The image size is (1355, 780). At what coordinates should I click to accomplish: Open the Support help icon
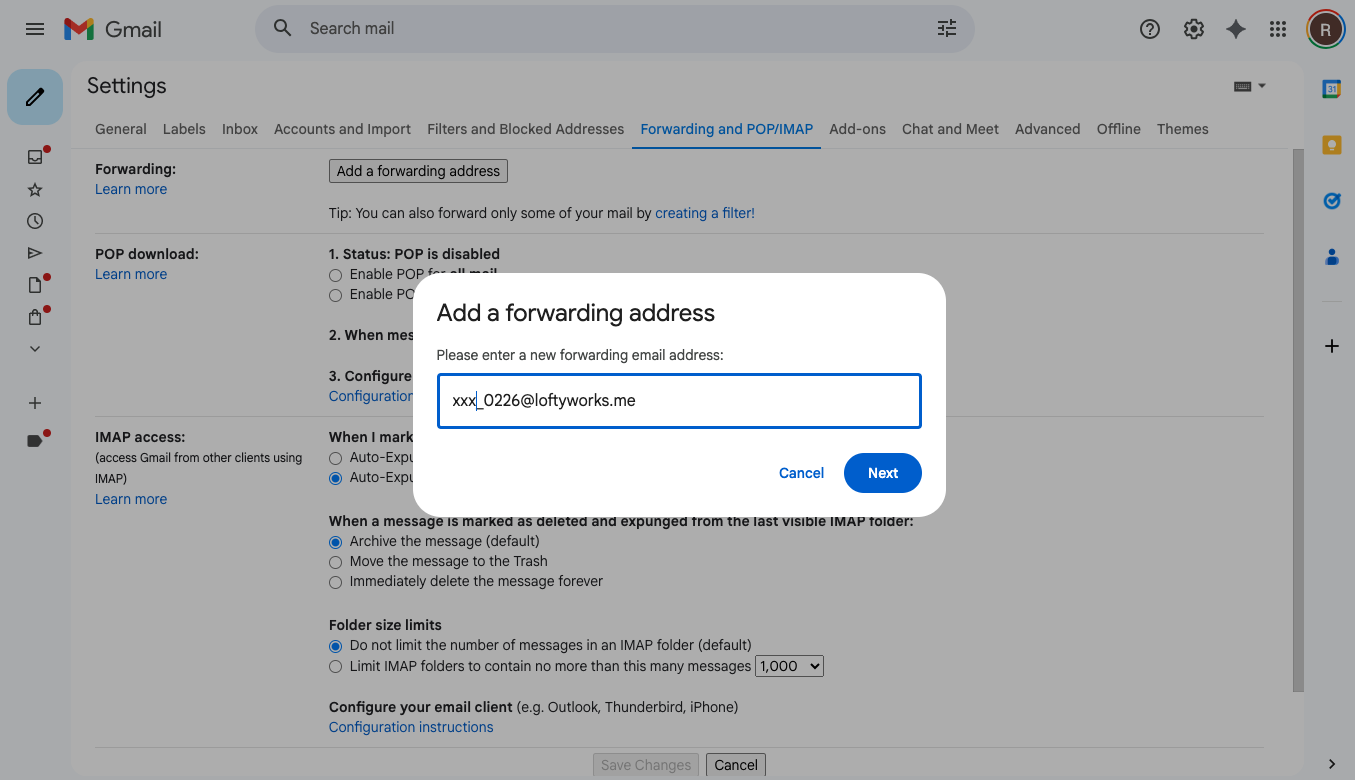pyautogui.click(x=1150, y=29)
